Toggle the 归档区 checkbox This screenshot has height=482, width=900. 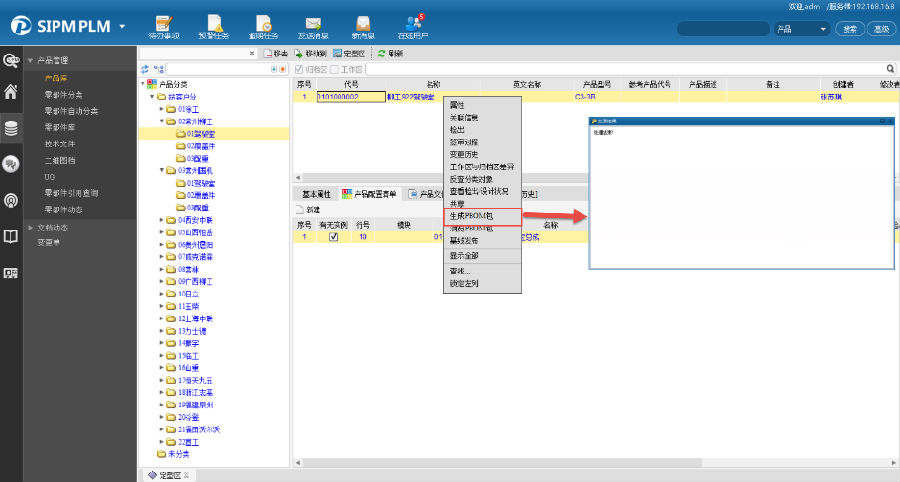click(299, 69)
